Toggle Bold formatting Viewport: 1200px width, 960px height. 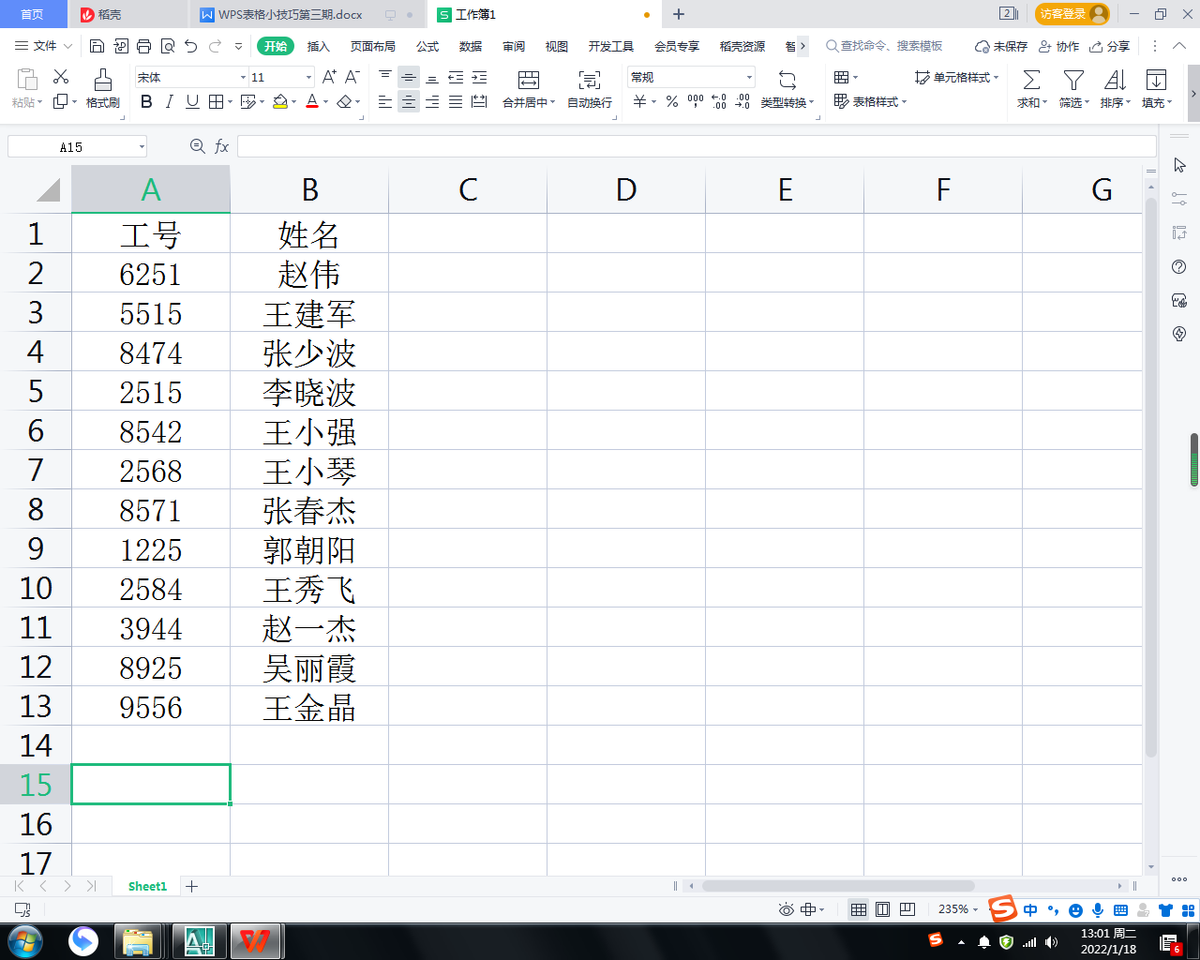147,101
